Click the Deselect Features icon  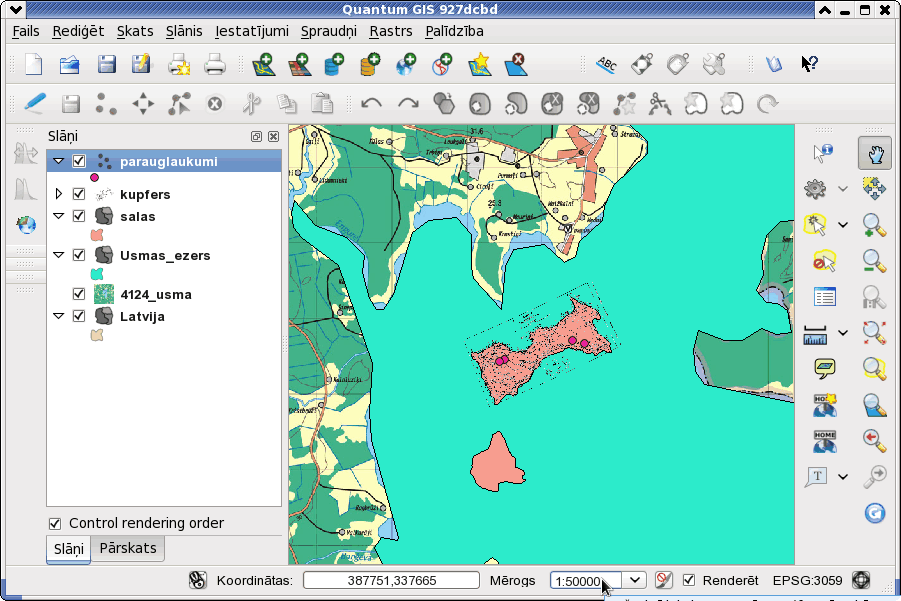pyautogui.click(x=825, y=261)
